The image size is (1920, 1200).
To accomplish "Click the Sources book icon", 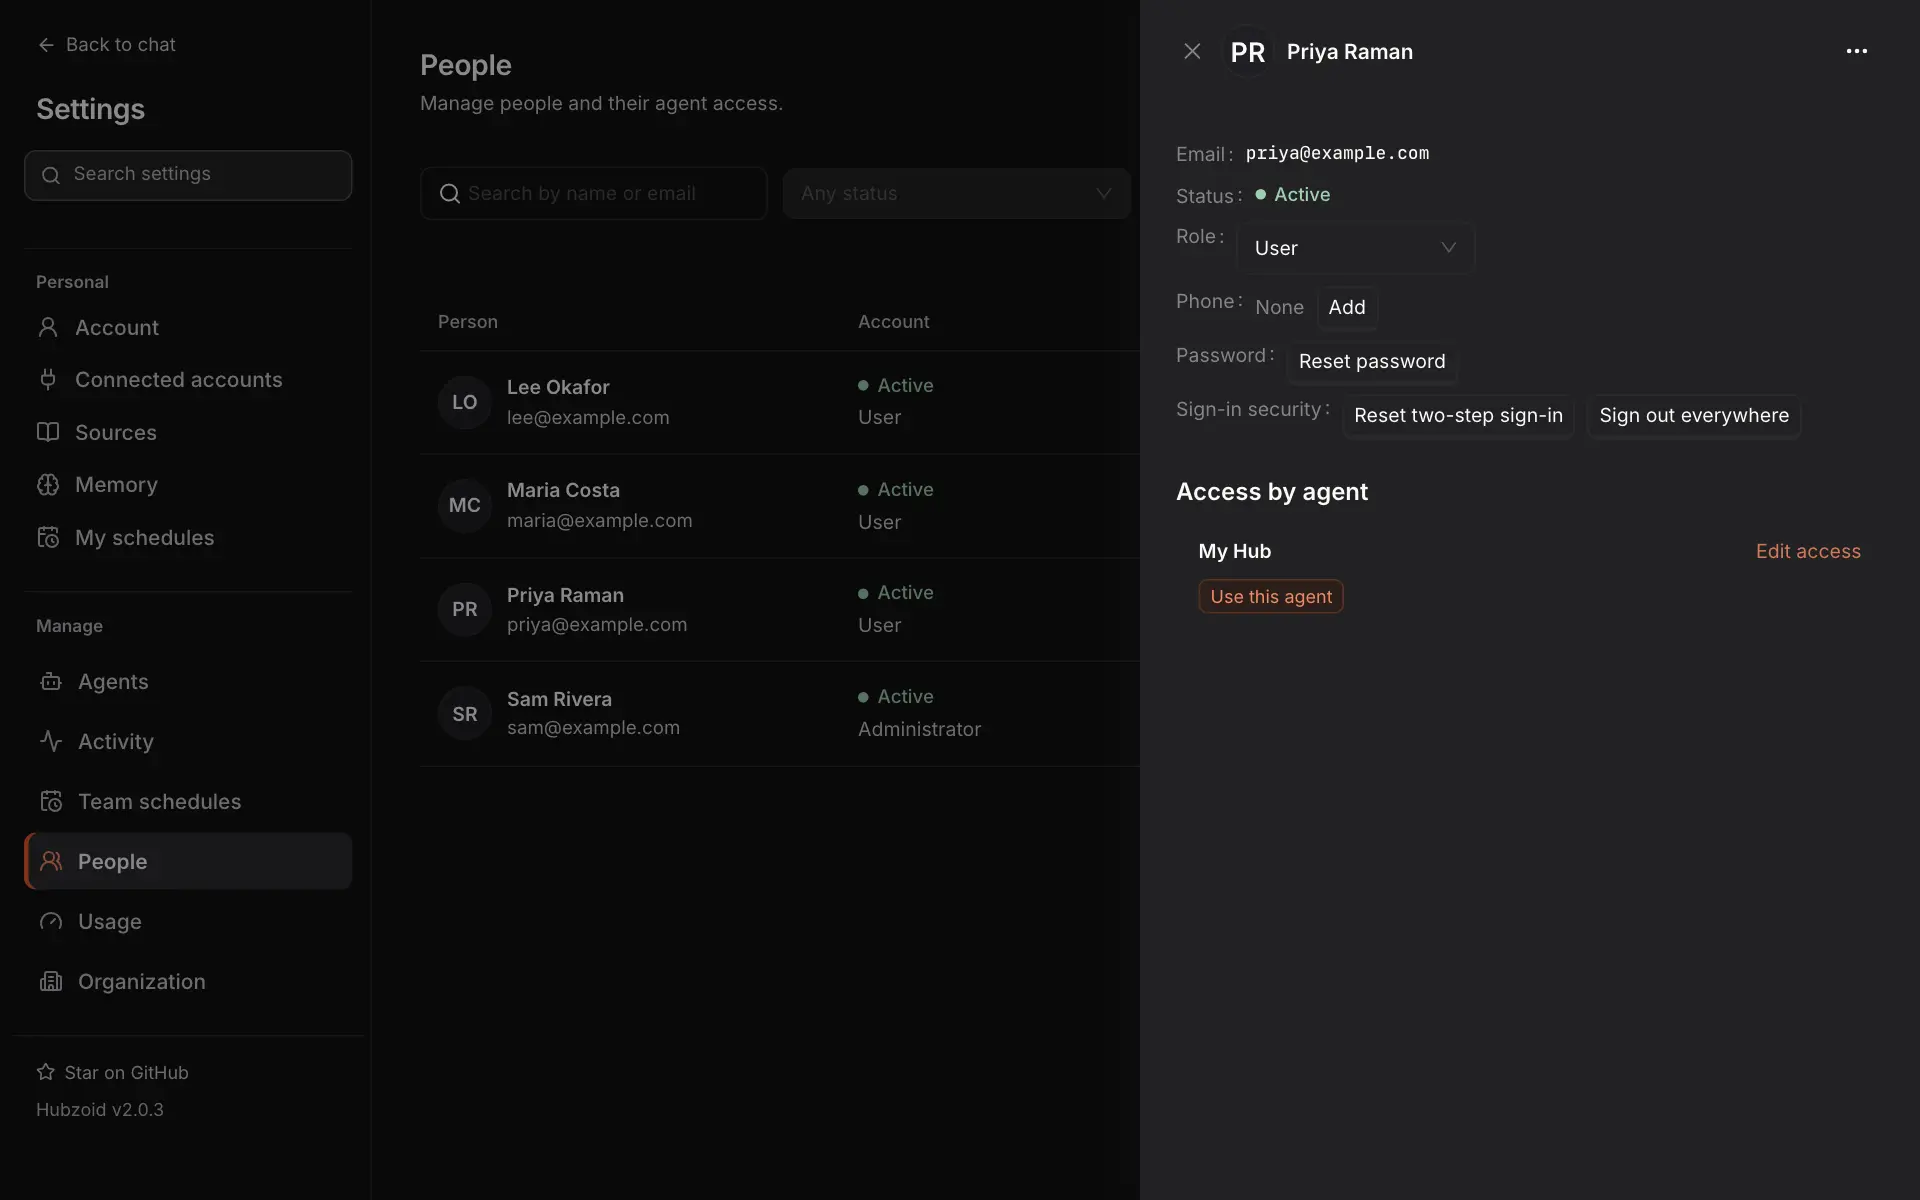I will click(48, 432).
